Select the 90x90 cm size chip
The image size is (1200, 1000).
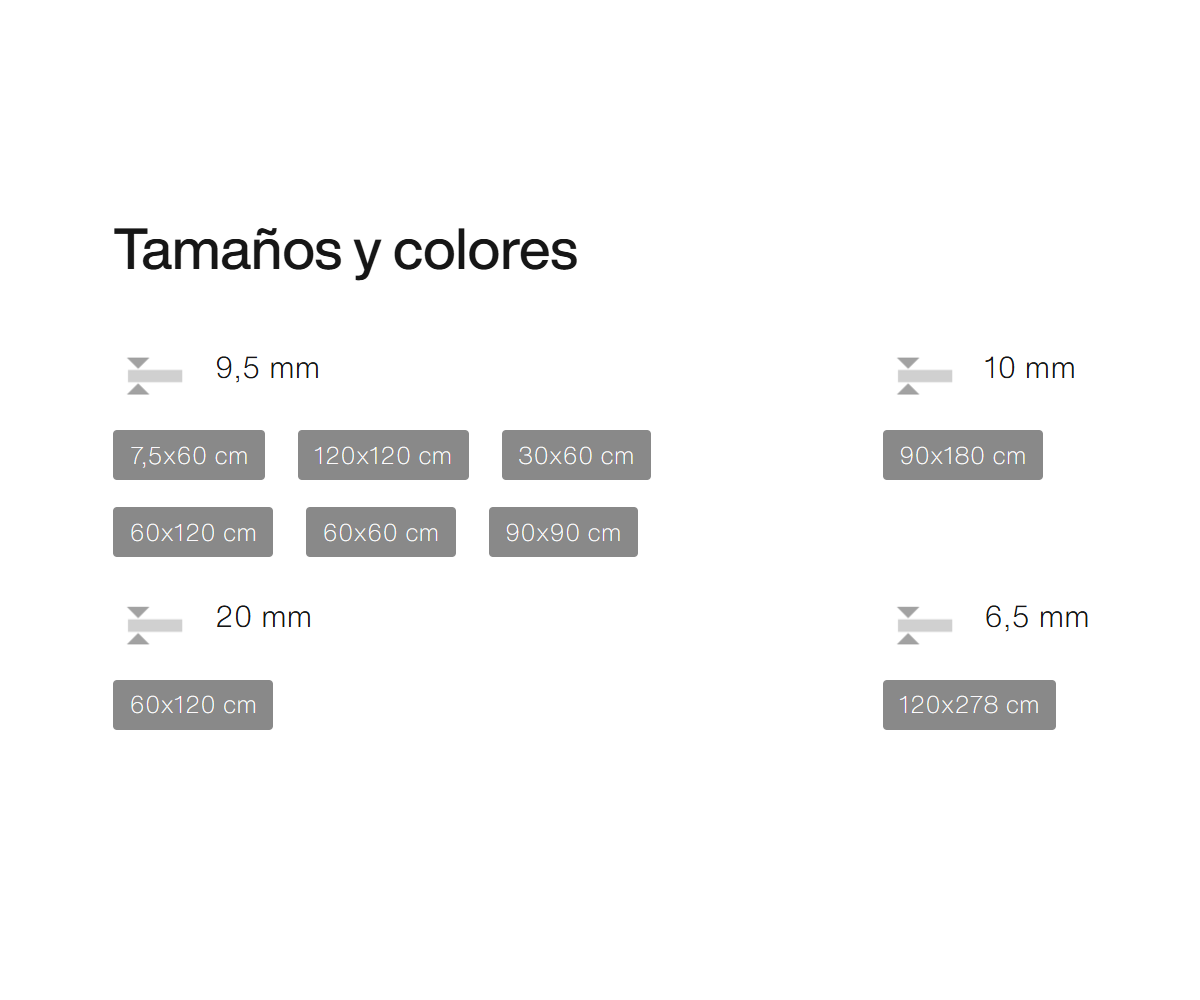[x=563, y=532]
